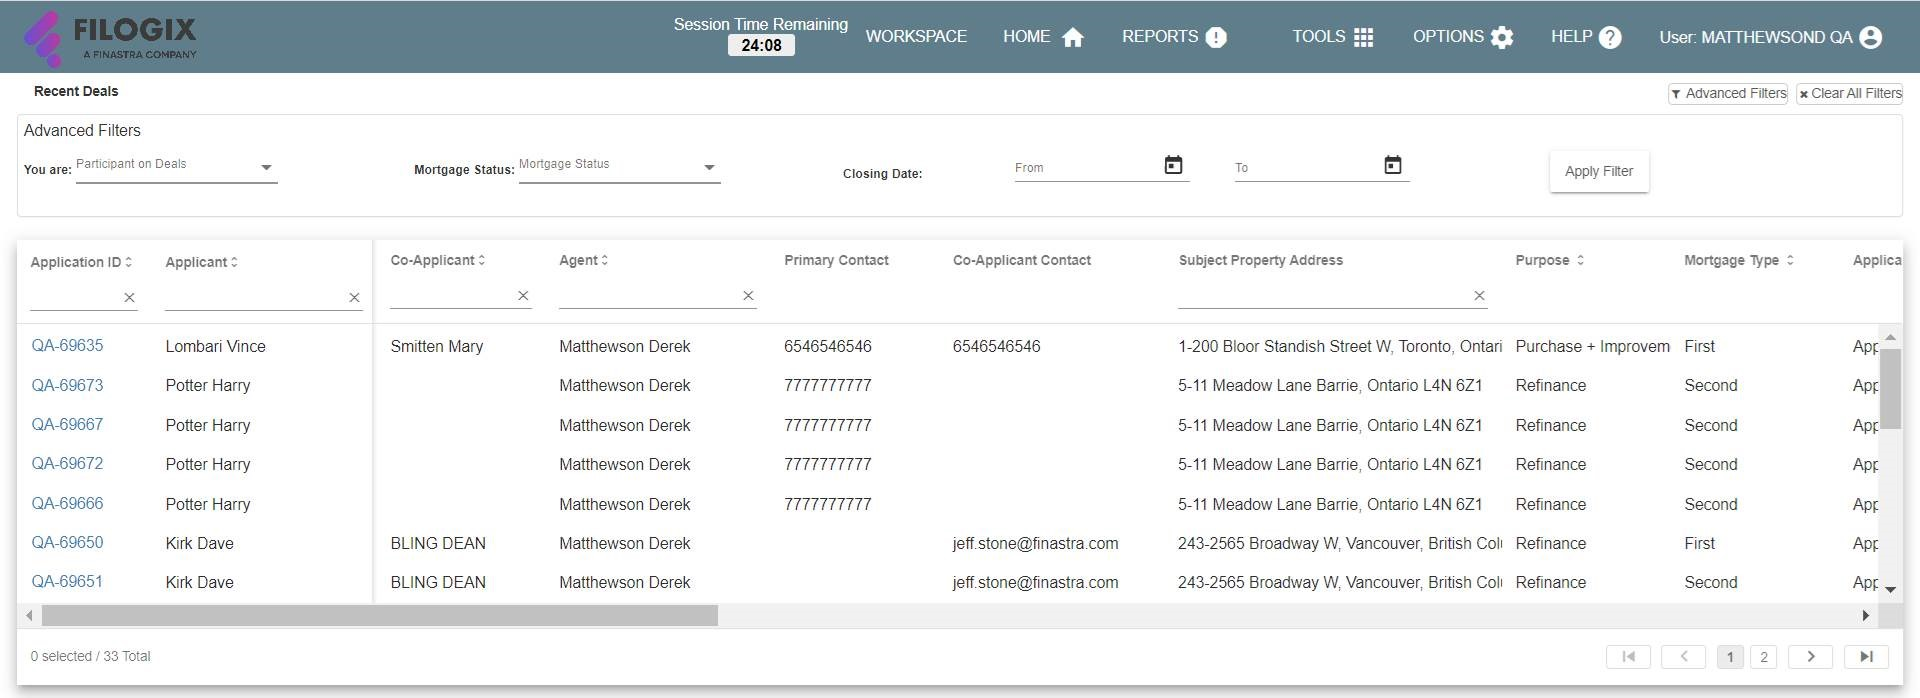Open the user account profile icon
The height and width of the screenshot is (698, 1920).
1870,38
